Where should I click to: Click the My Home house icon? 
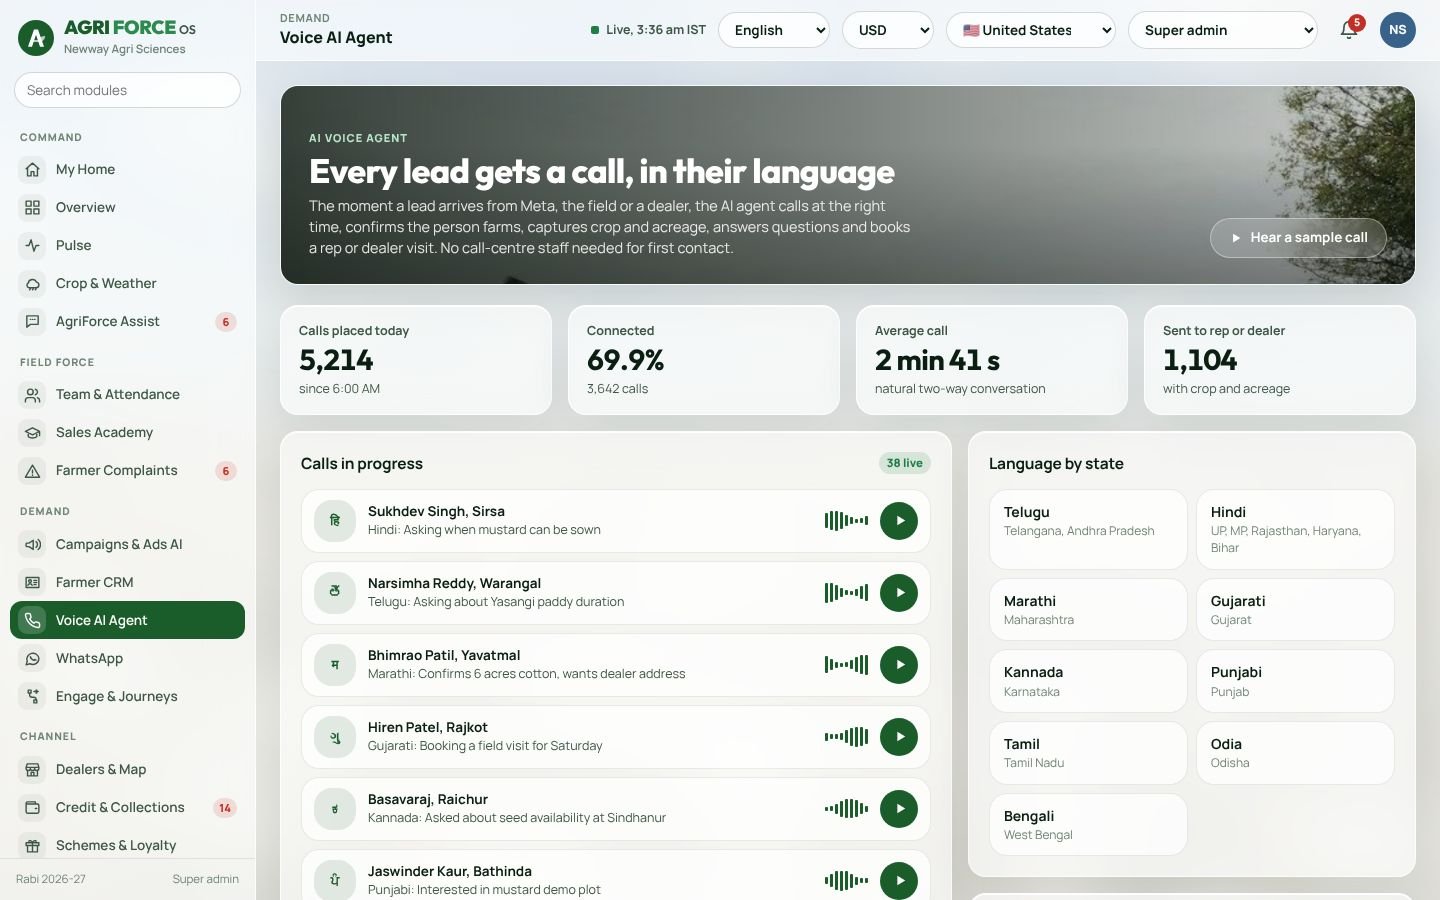tap(33, 170)
